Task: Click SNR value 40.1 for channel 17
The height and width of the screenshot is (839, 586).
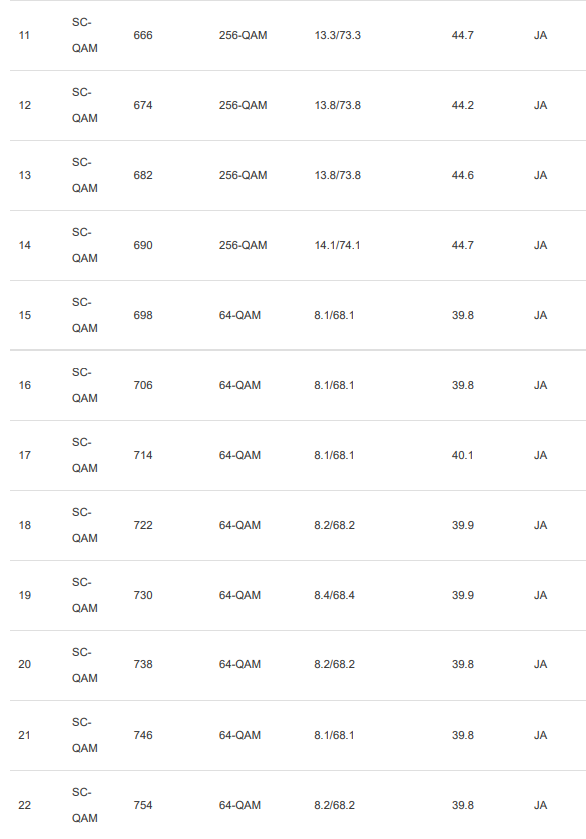Action: coord(462,455)
